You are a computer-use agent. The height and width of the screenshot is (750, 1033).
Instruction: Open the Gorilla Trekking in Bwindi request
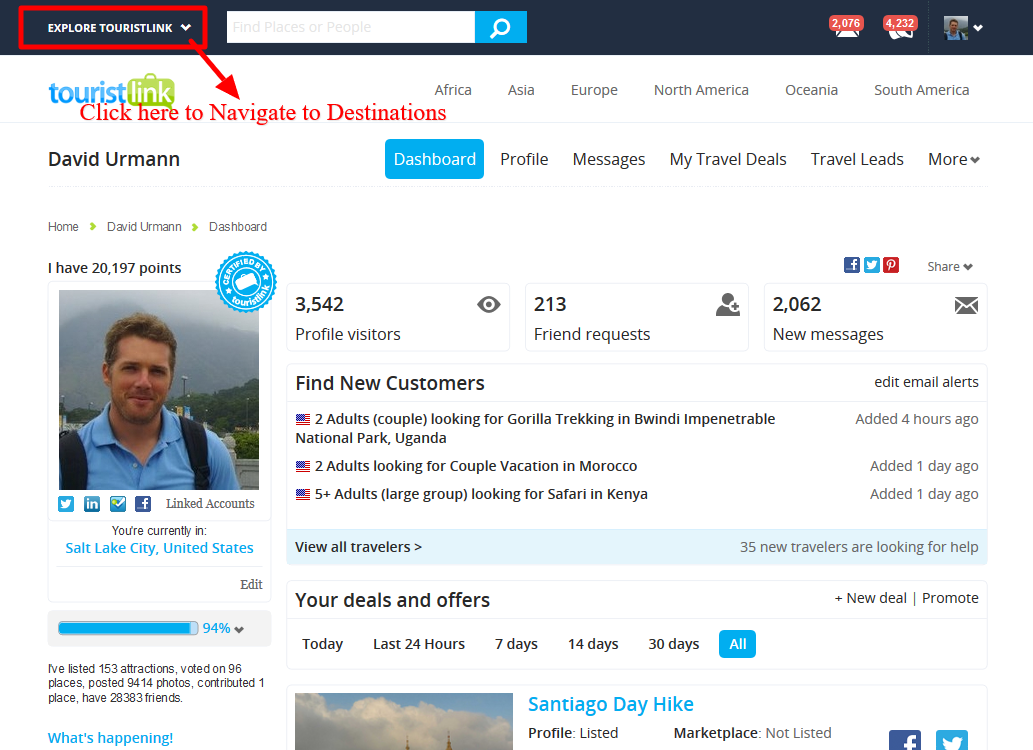click(x=535, y=428)
